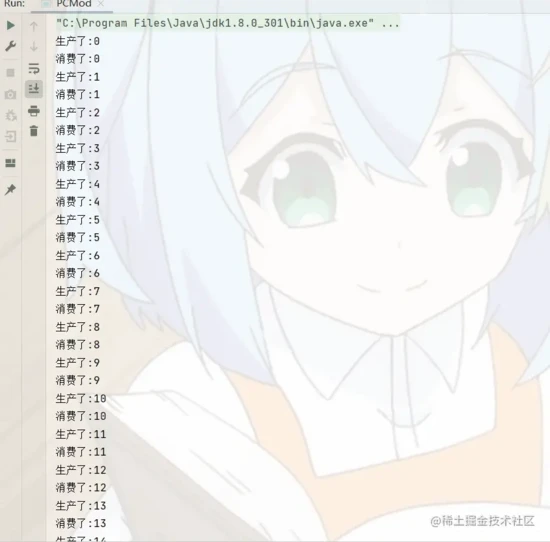
Task: Click output line 生产了:1
Action: coord(78,77)
